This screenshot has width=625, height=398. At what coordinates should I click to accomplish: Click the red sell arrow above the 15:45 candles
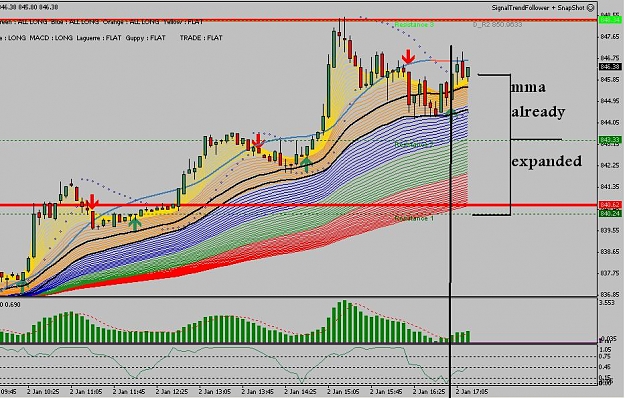(408, 57)
